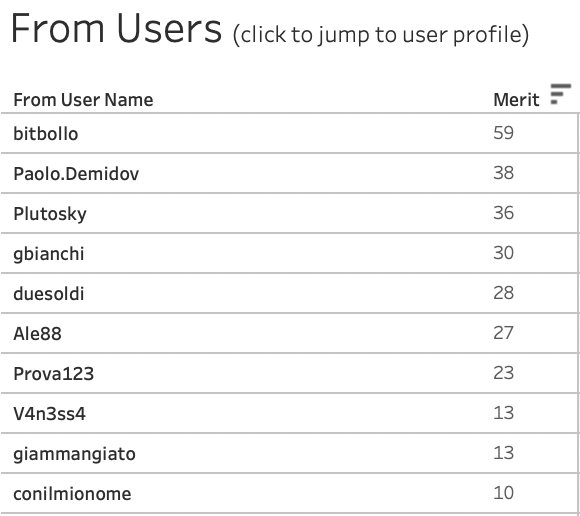580x516 pixels.
Task: Select merit value 27 for Ale88
Action: pyautogui.click(x=503, y=333)
